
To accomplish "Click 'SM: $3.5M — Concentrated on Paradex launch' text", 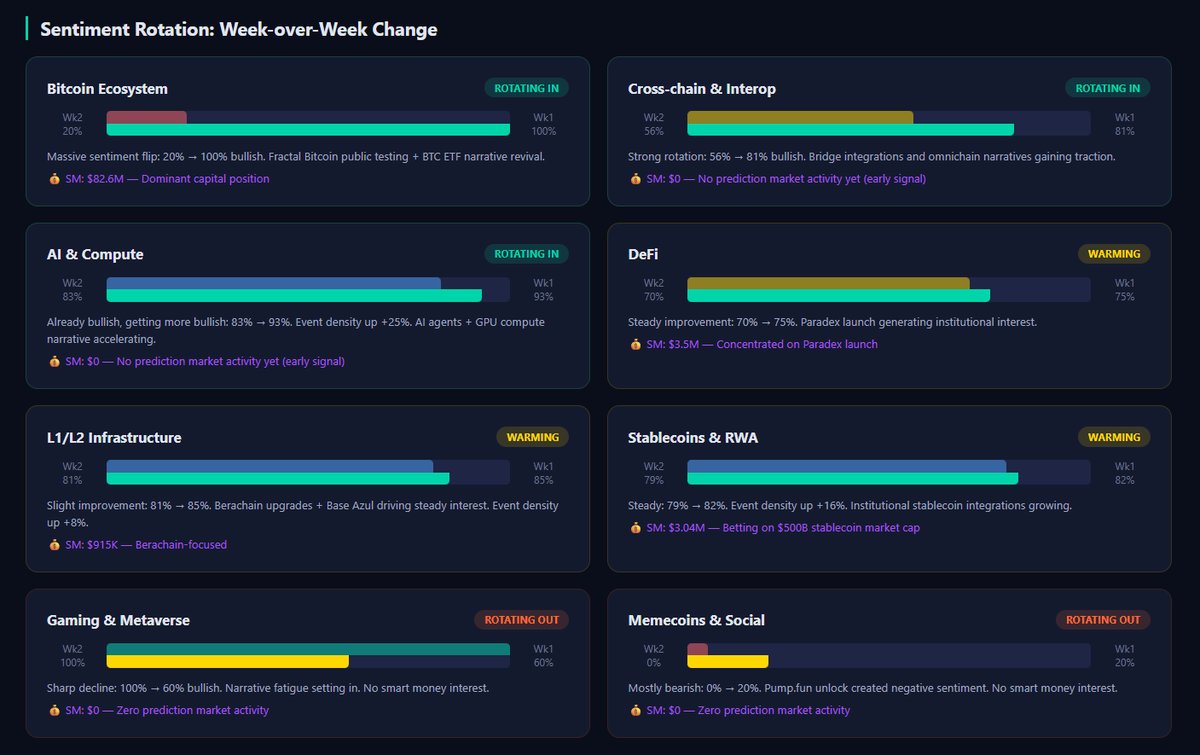I will pyautogui.click(x=762, y=345).
